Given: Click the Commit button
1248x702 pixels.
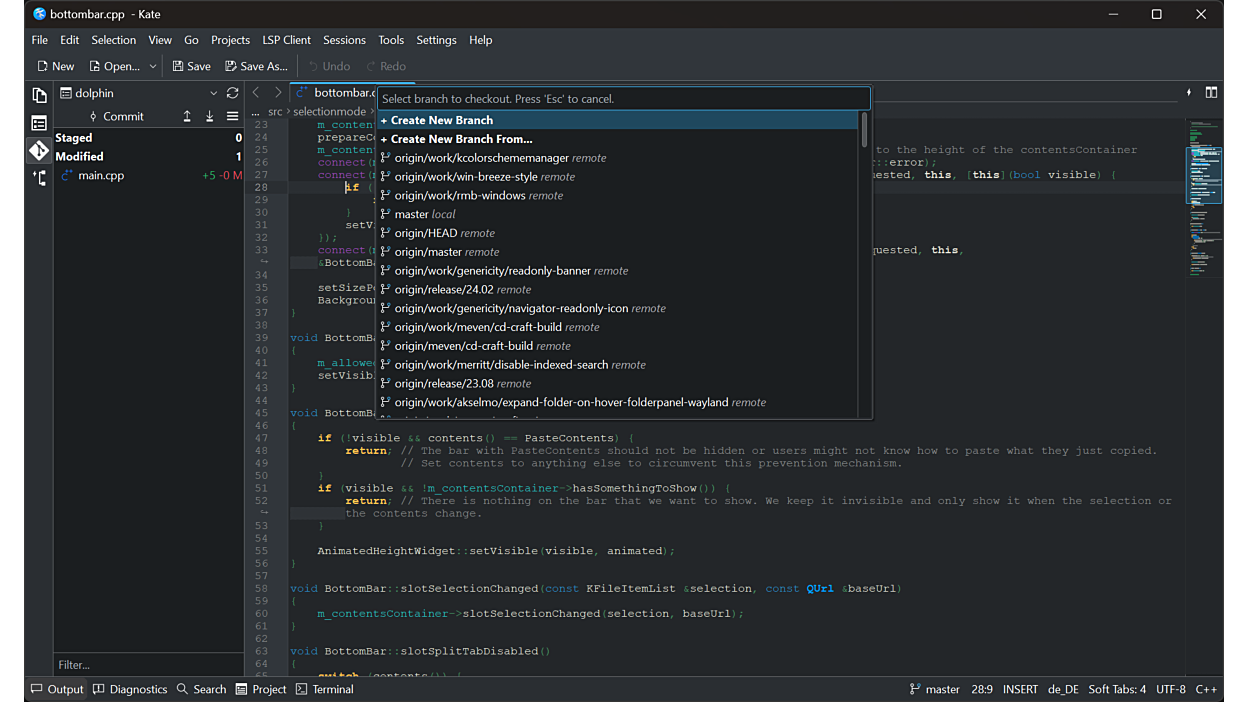Looking at the screenshot, I should click(116, 116).
